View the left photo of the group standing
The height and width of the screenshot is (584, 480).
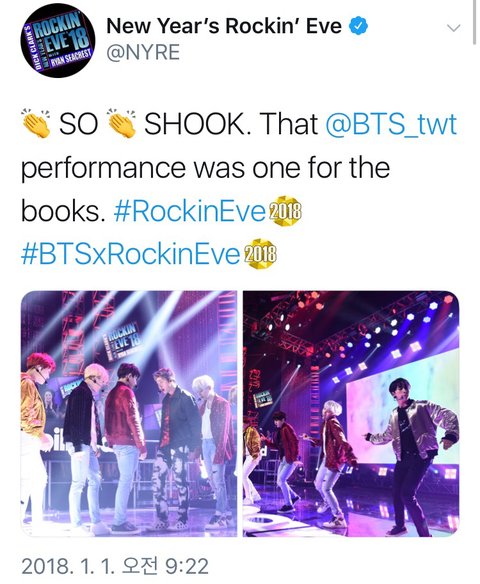point(129,413)
